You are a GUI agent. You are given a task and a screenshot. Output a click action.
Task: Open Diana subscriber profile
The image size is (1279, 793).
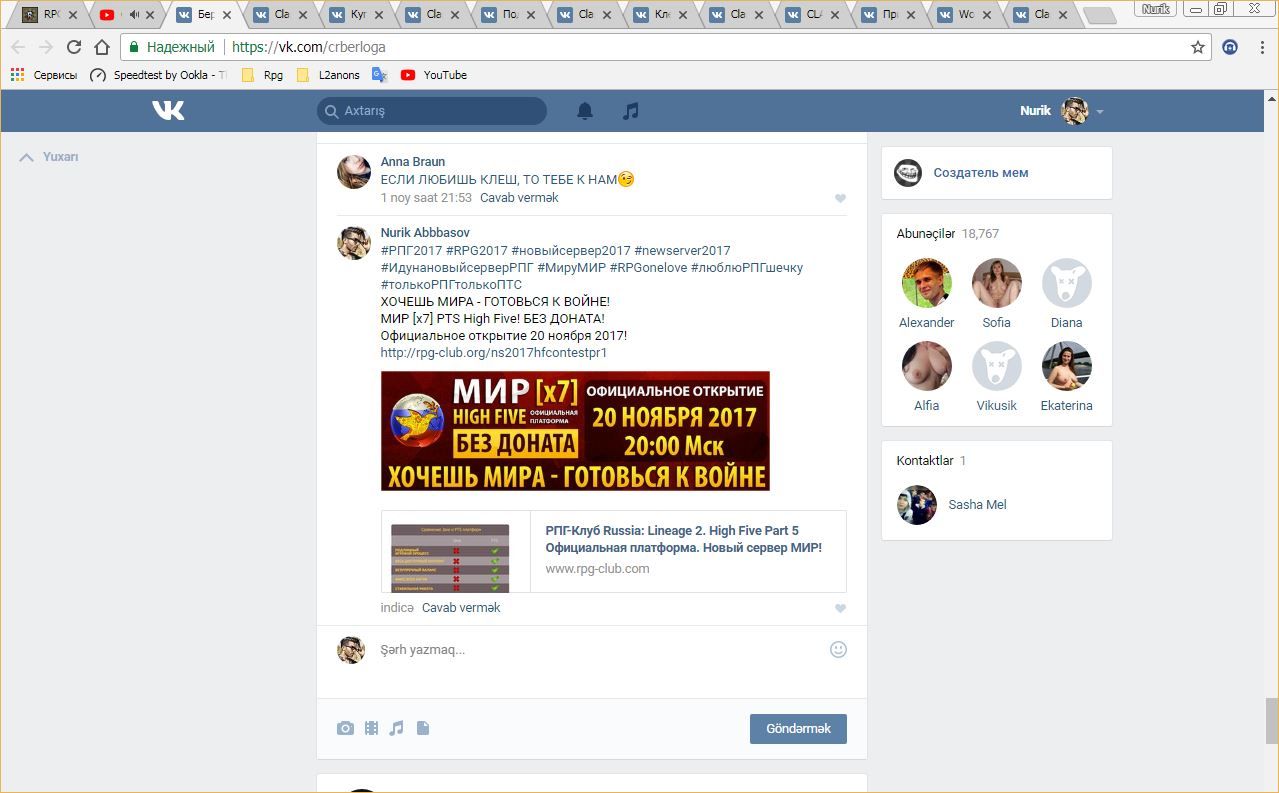1067,284
